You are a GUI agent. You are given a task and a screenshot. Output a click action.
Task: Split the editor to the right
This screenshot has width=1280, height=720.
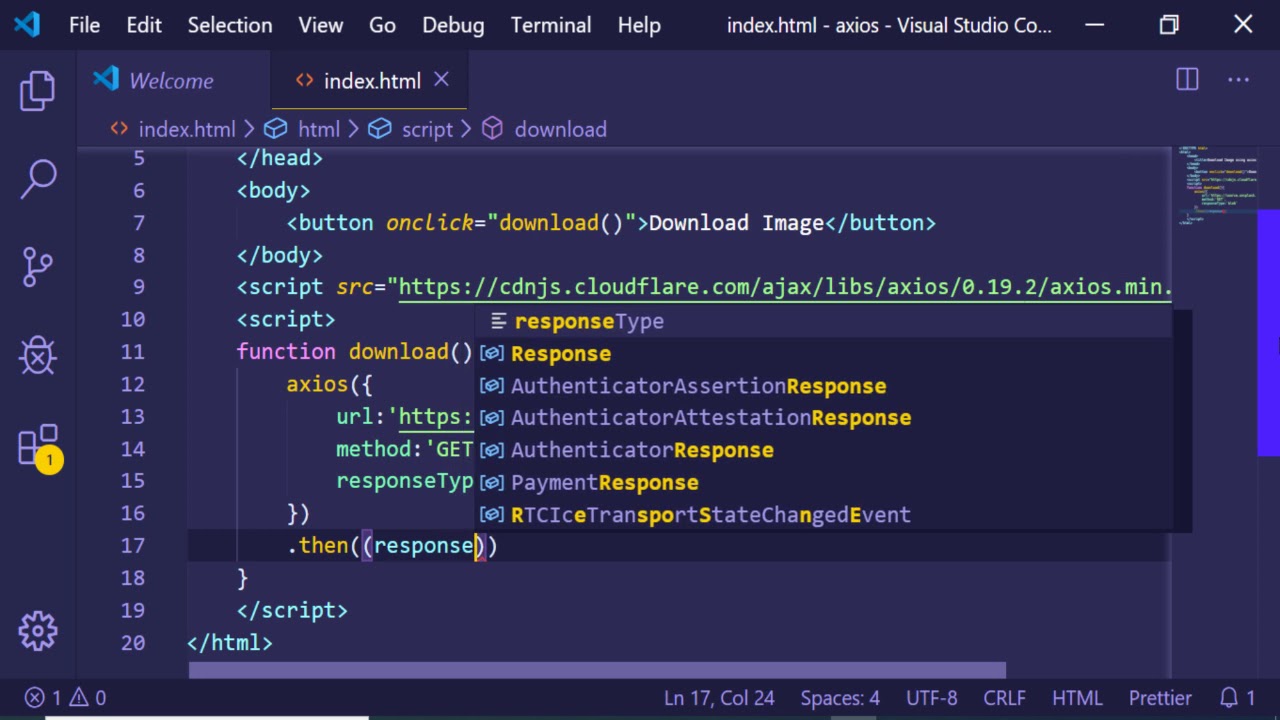tap(1187, 80)
